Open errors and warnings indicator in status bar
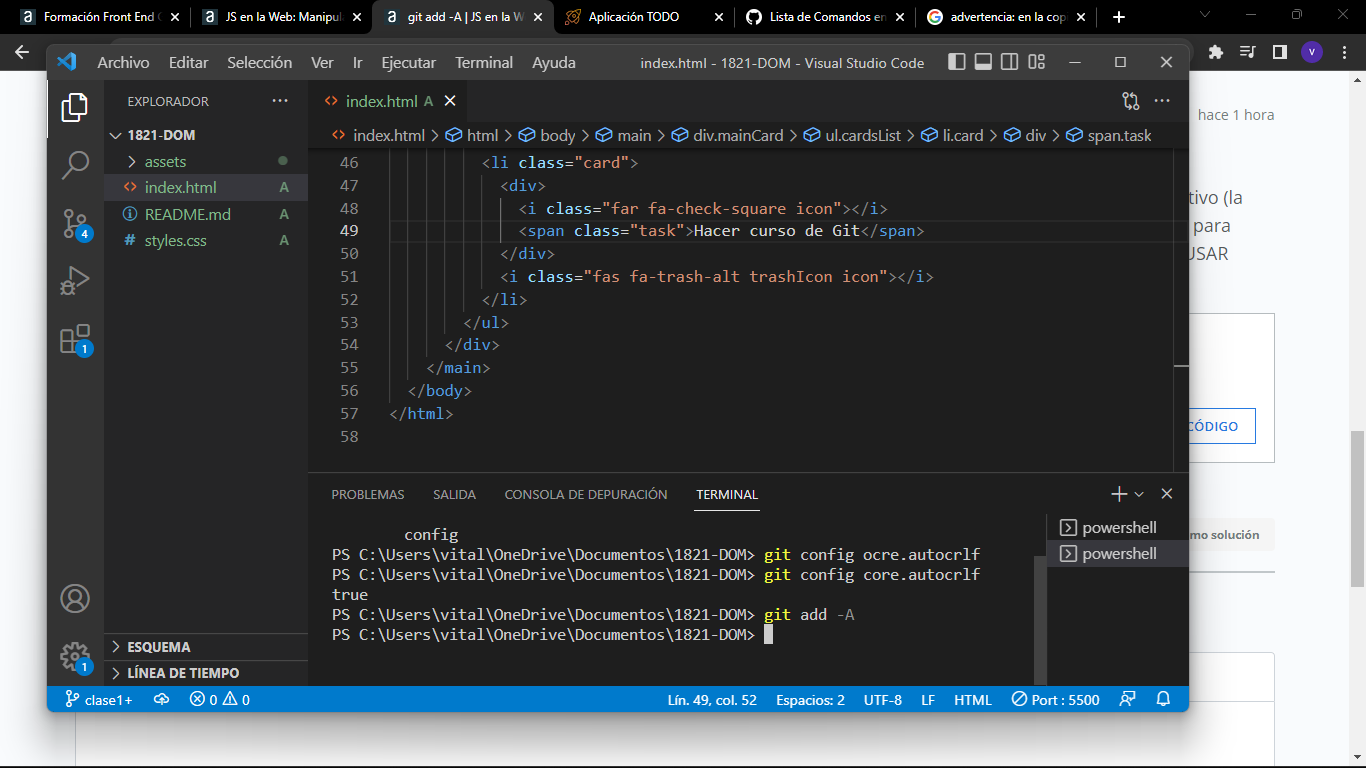Image resolution: width=1366 pixels, height=768 pixels. [220, 700]
